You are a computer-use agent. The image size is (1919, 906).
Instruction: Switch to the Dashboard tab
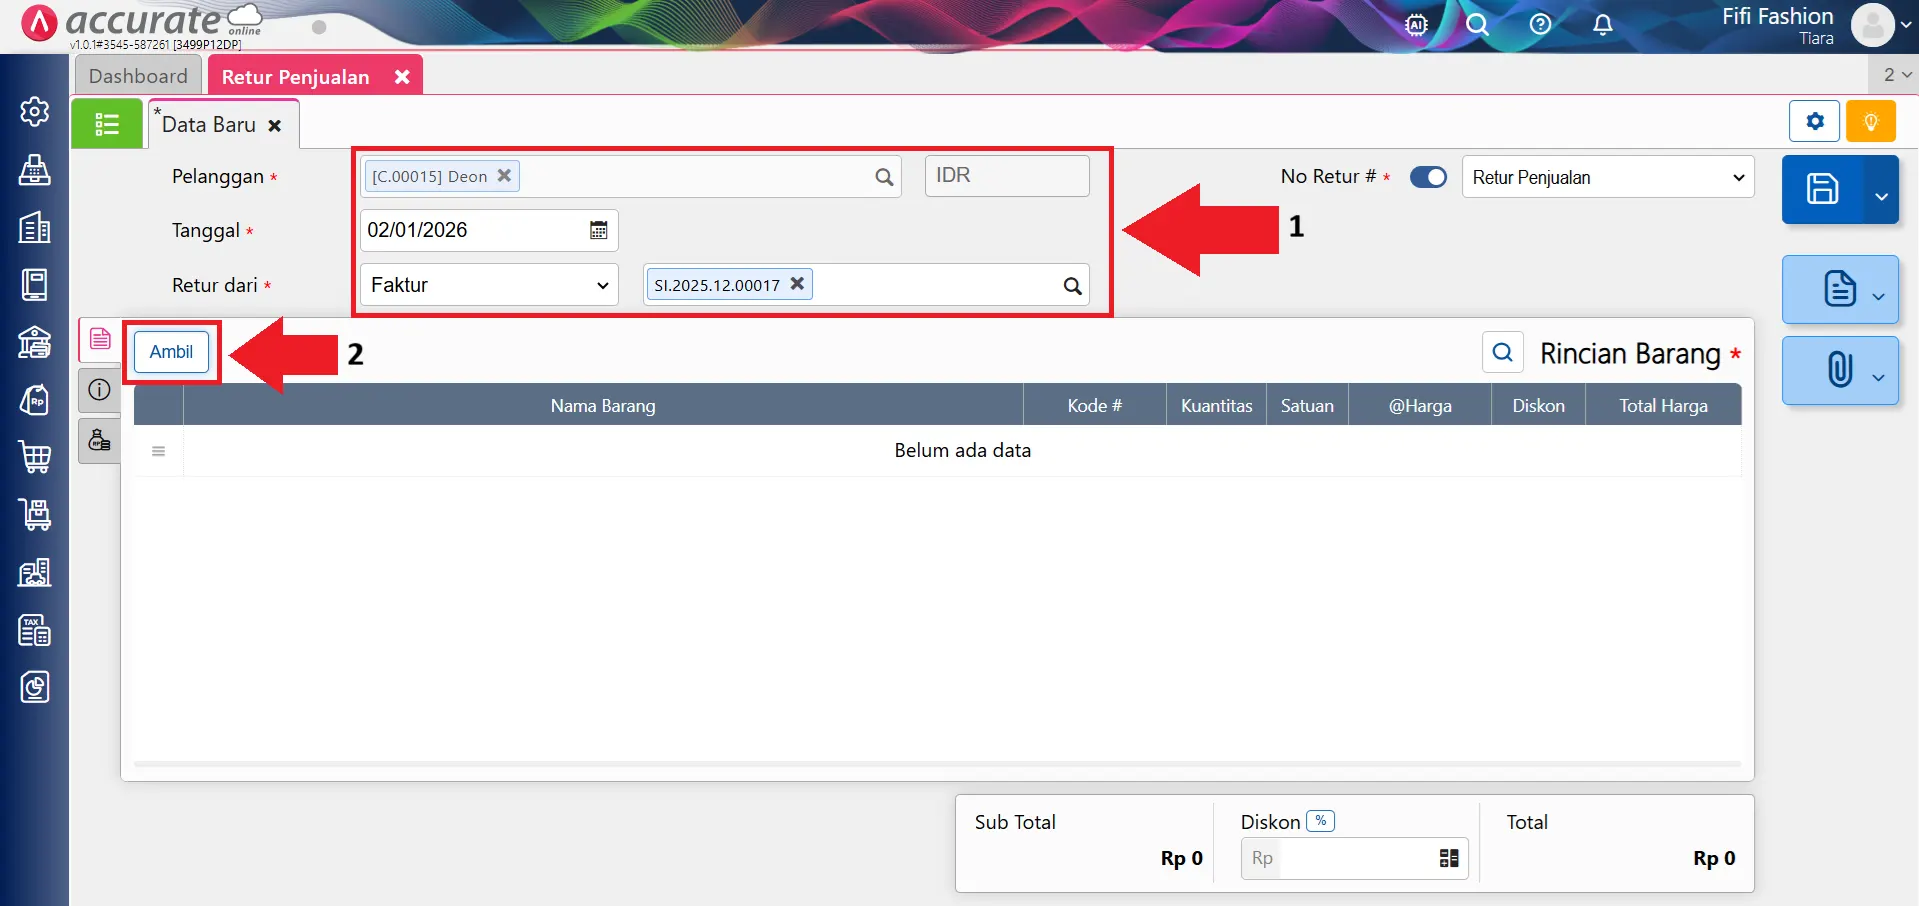click(x=138, y=76)
